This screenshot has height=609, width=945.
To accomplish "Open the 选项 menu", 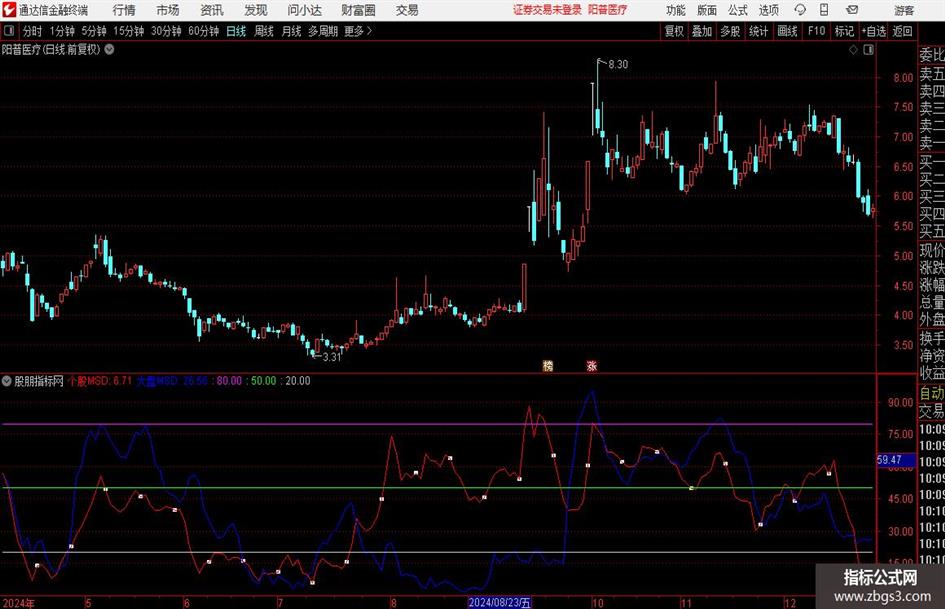I will click(768, 10).
